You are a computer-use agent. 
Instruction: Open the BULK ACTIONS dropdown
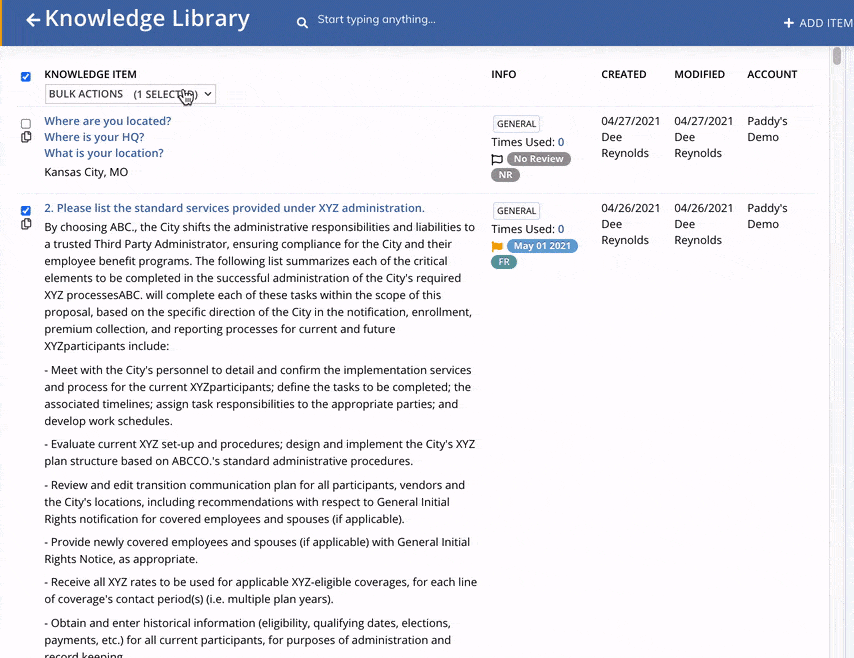[130, 94]
